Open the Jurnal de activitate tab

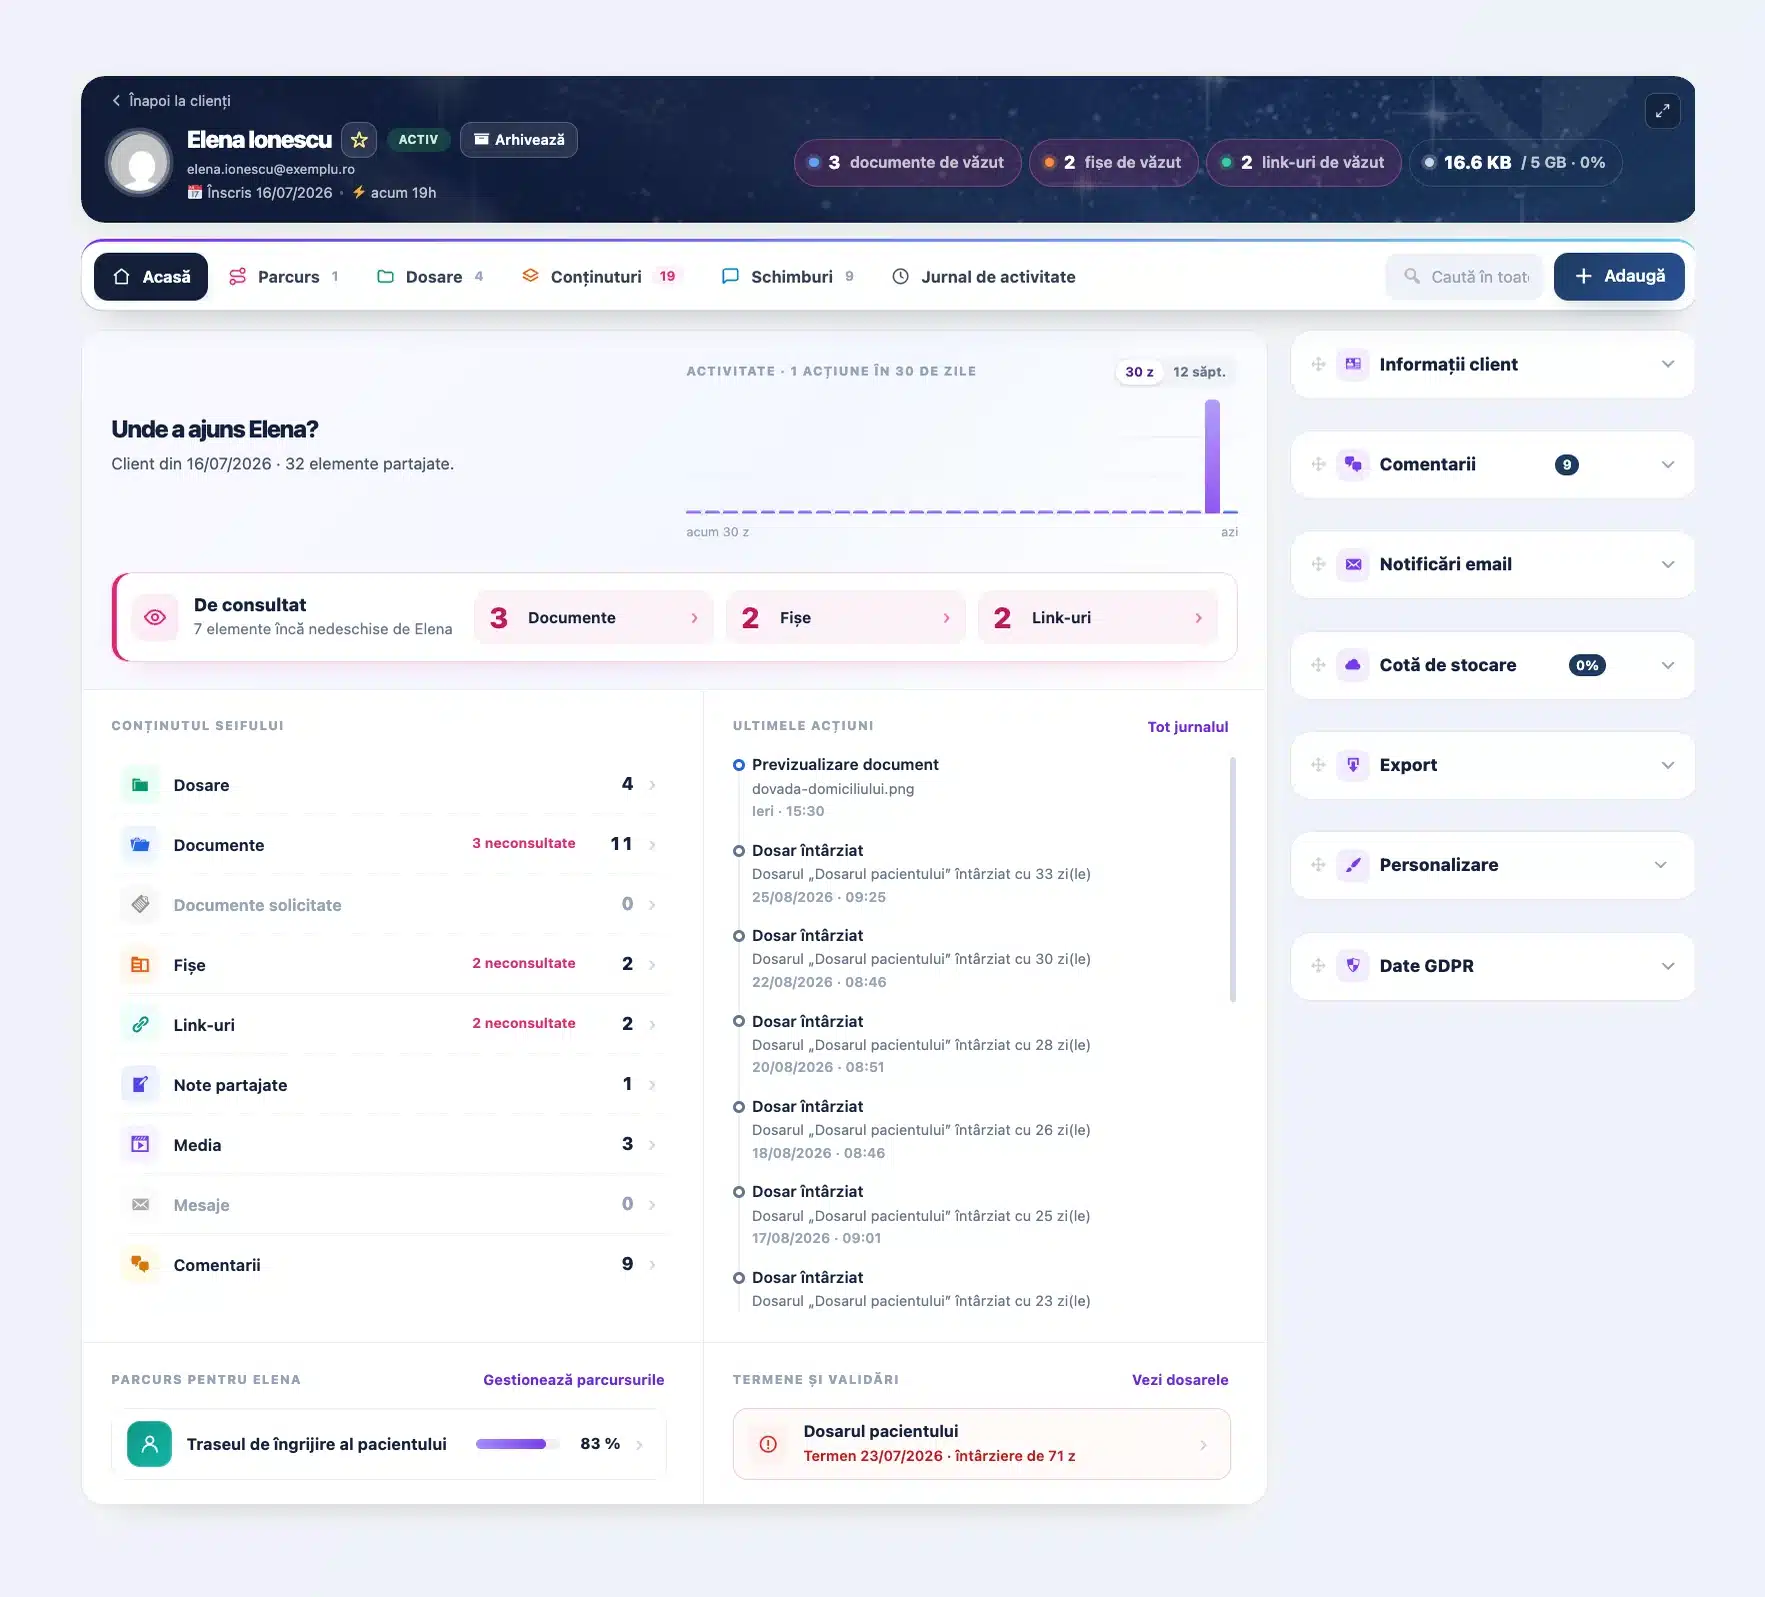[x=984, y=277]
